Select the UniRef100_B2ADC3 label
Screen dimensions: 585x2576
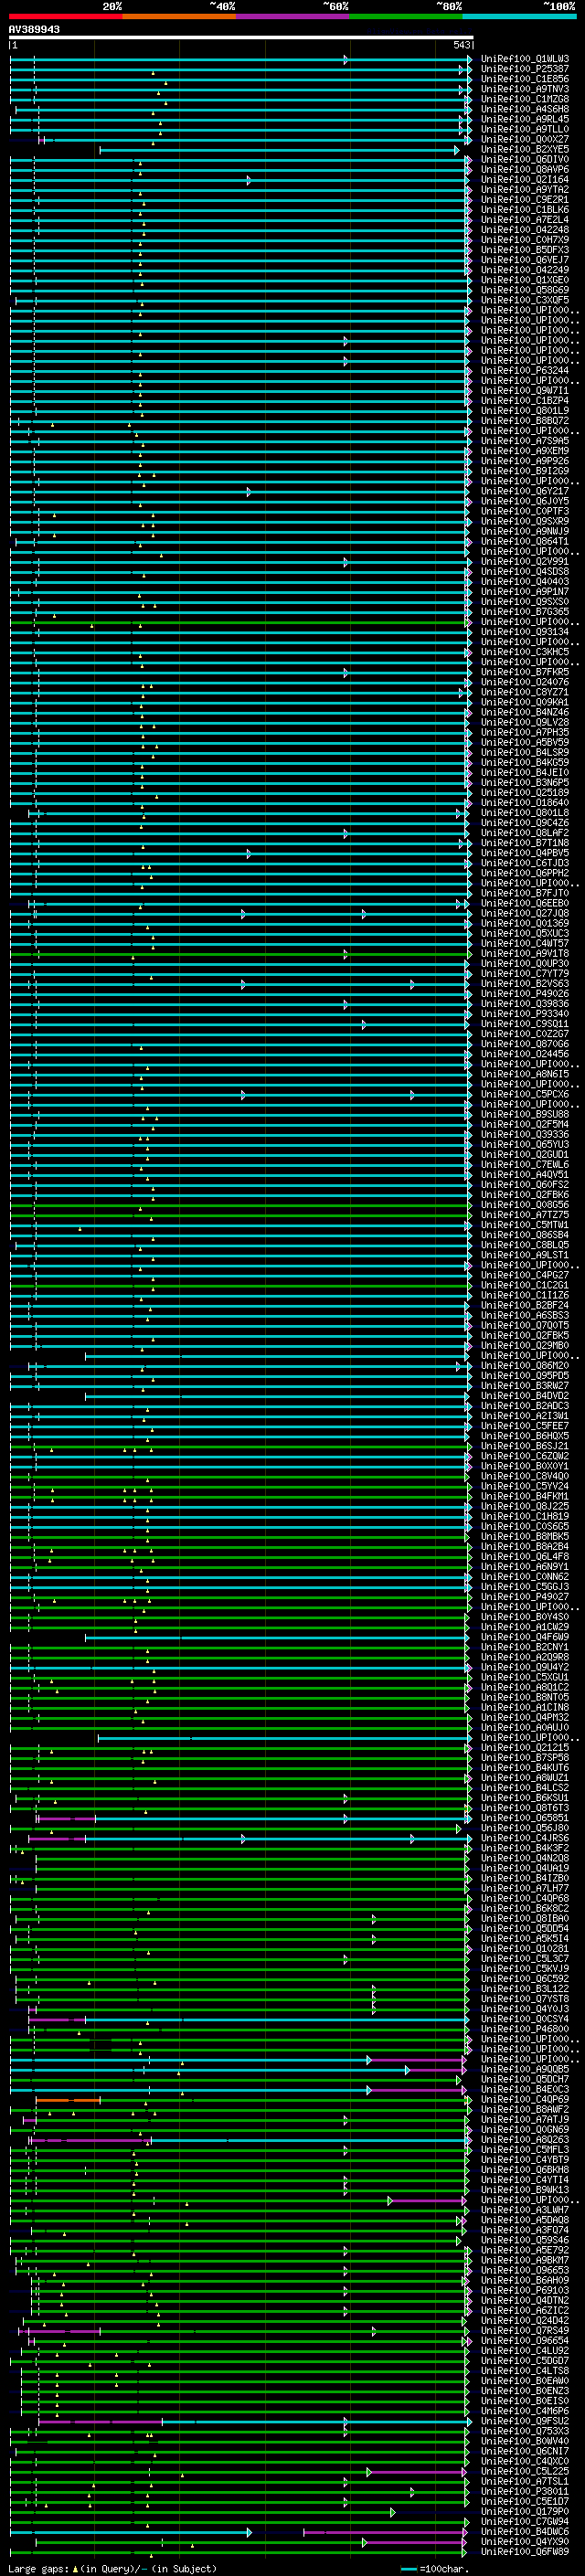(525, 1406)
